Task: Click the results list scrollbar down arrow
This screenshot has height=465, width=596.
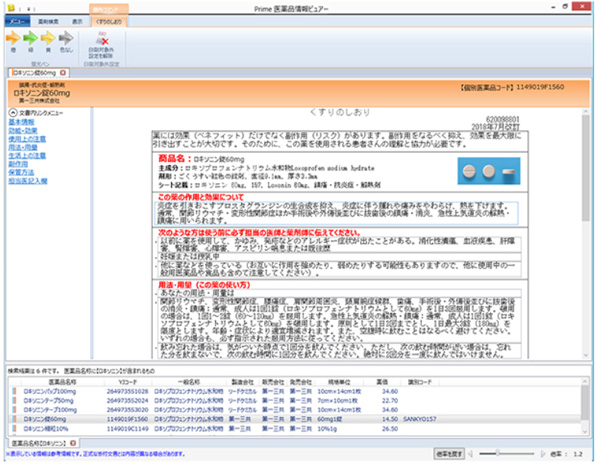Action: point(585,432)
